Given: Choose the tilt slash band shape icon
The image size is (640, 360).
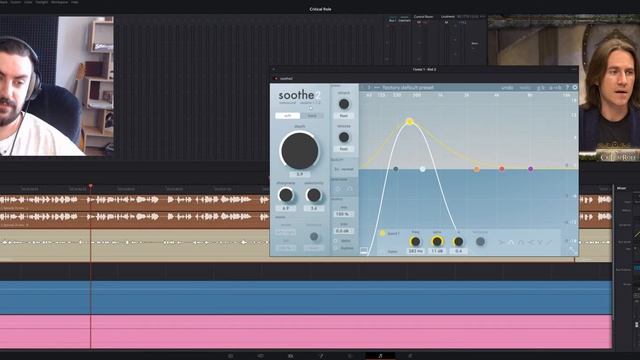Looking at the screenshot, I should click(x=549, y=242).
